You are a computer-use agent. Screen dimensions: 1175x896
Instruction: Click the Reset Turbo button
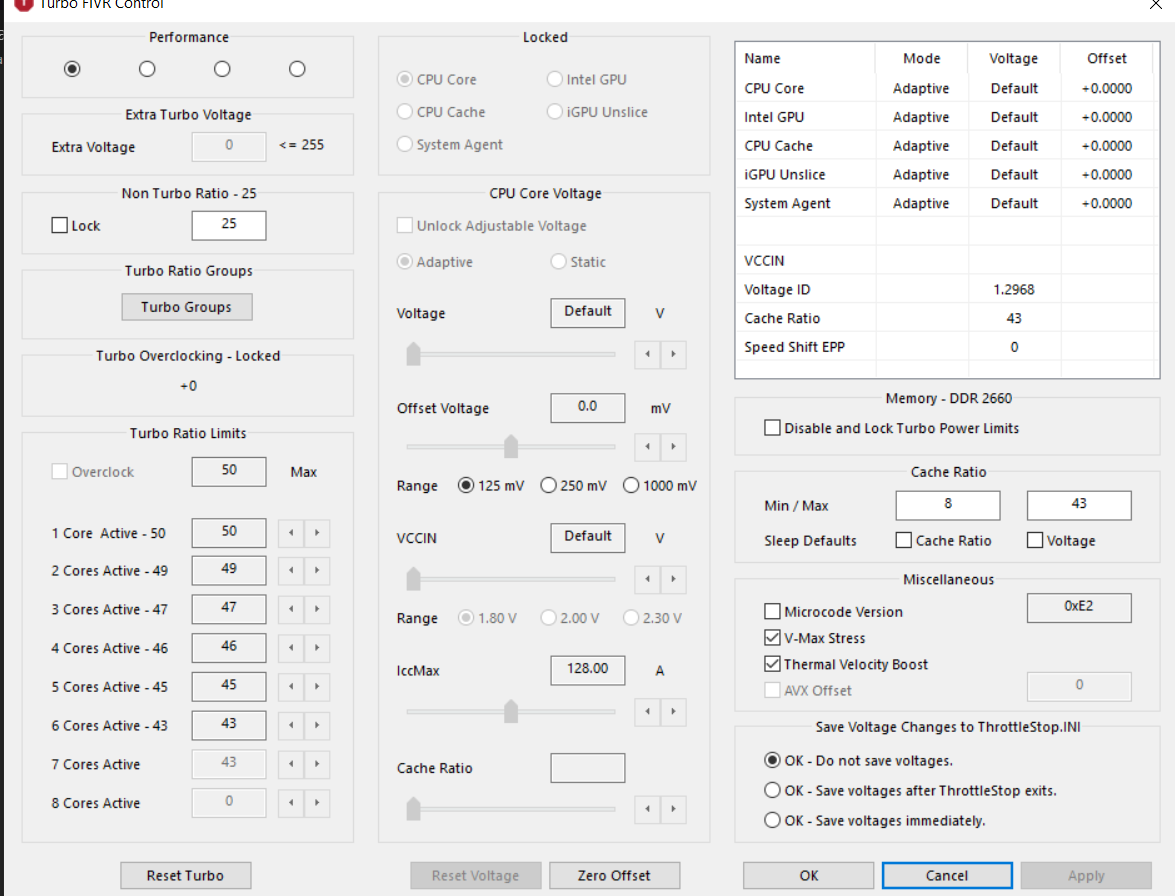coord(185,875)
